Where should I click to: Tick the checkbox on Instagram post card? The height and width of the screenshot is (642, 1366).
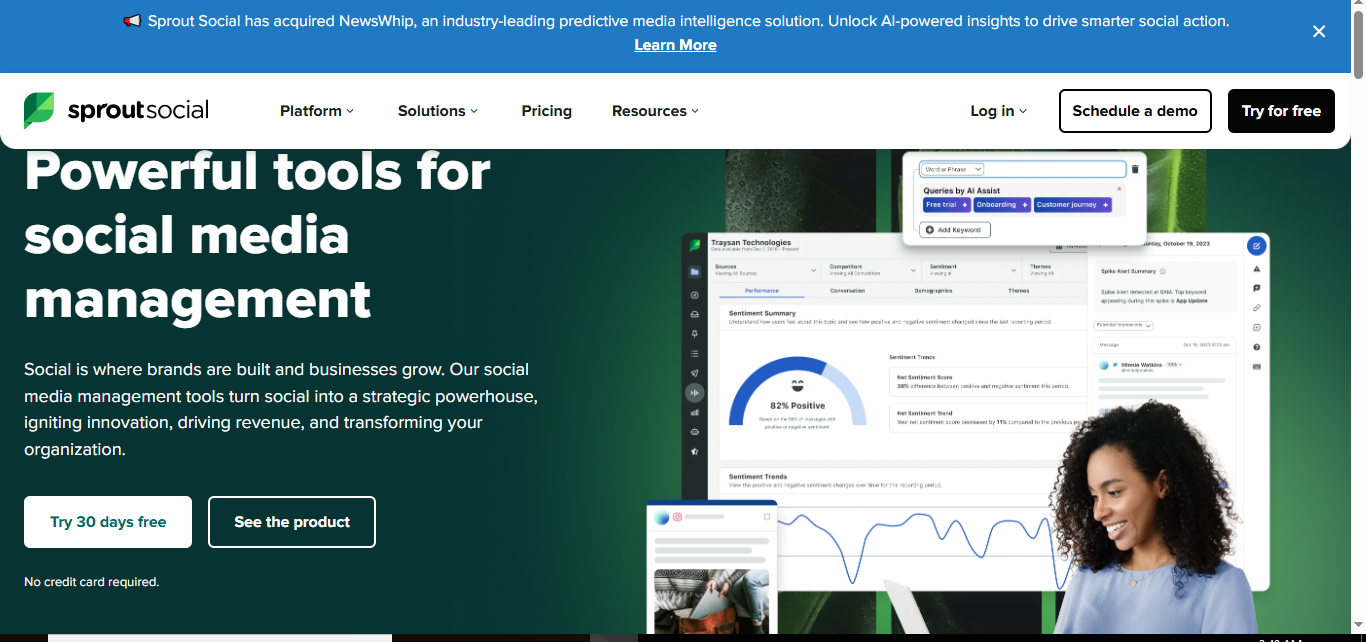click(767, 517)
